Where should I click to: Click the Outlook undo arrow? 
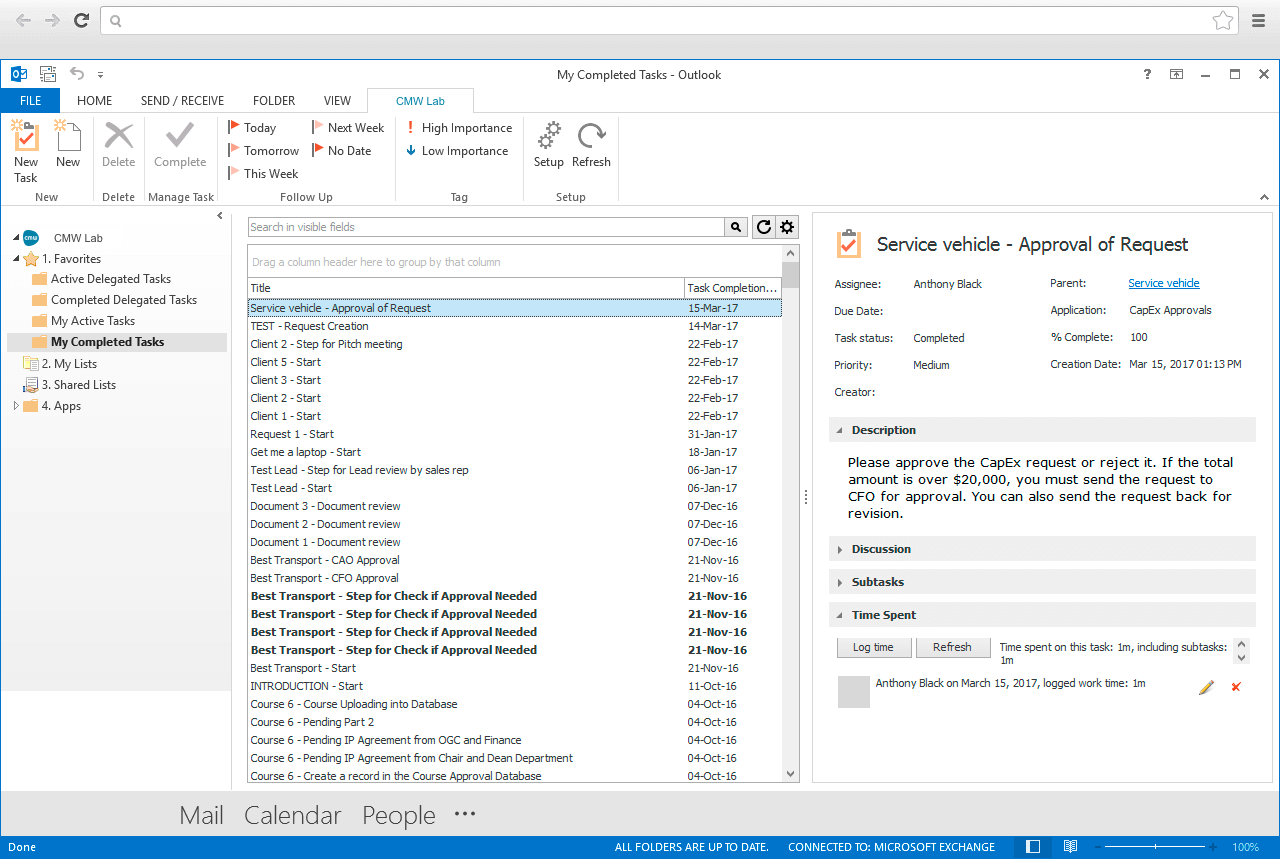77,74
